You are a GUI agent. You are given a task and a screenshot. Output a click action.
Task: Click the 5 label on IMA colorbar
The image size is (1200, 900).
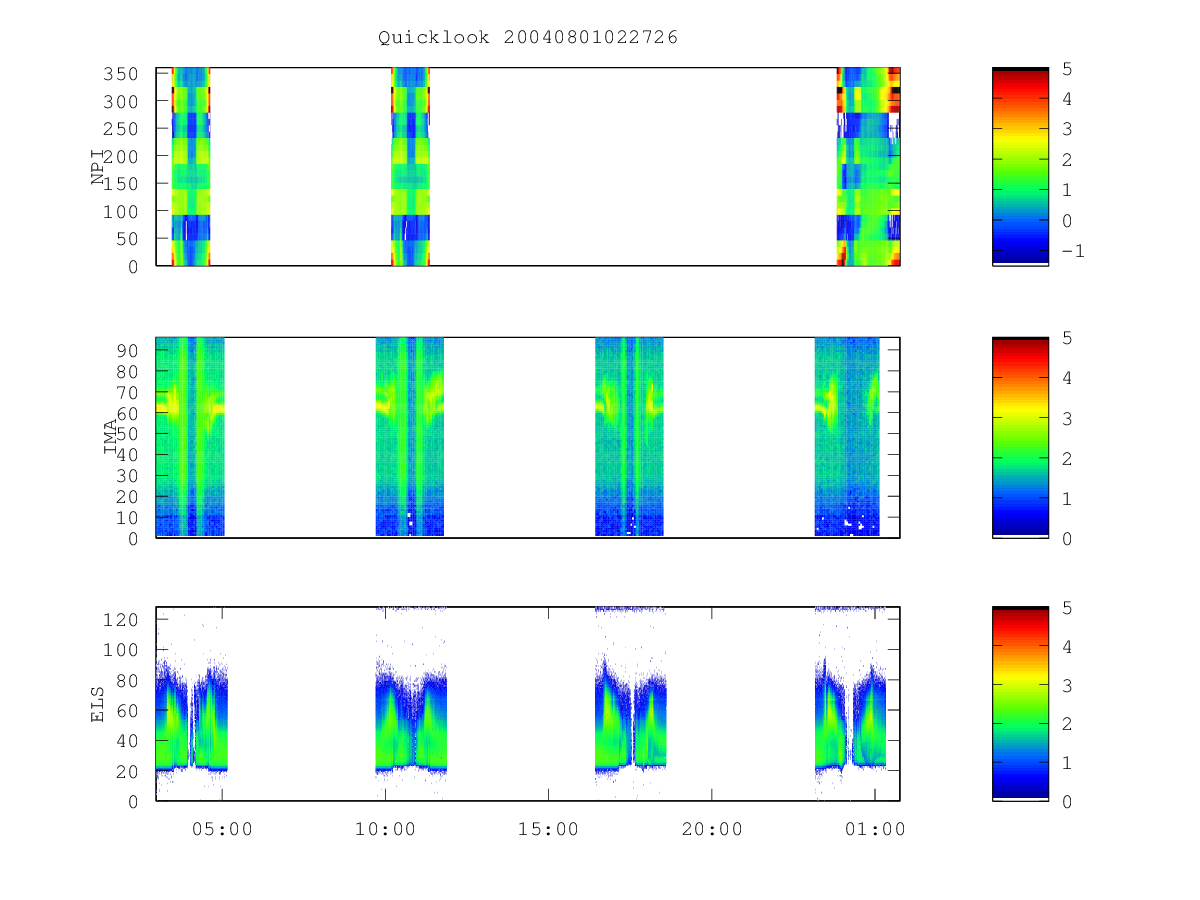(1065, 339)
